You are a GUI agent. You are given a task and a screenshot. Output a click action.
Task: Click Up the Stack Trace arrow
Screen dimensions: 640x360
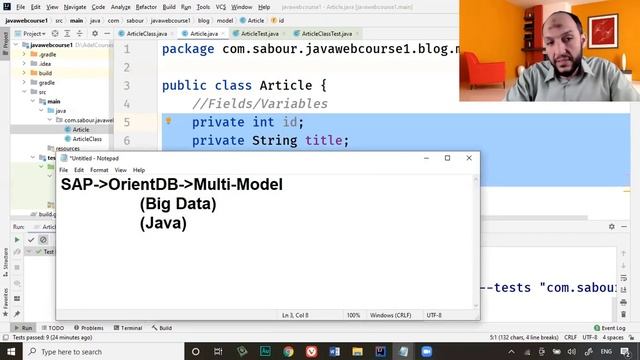tap(623, 253)
